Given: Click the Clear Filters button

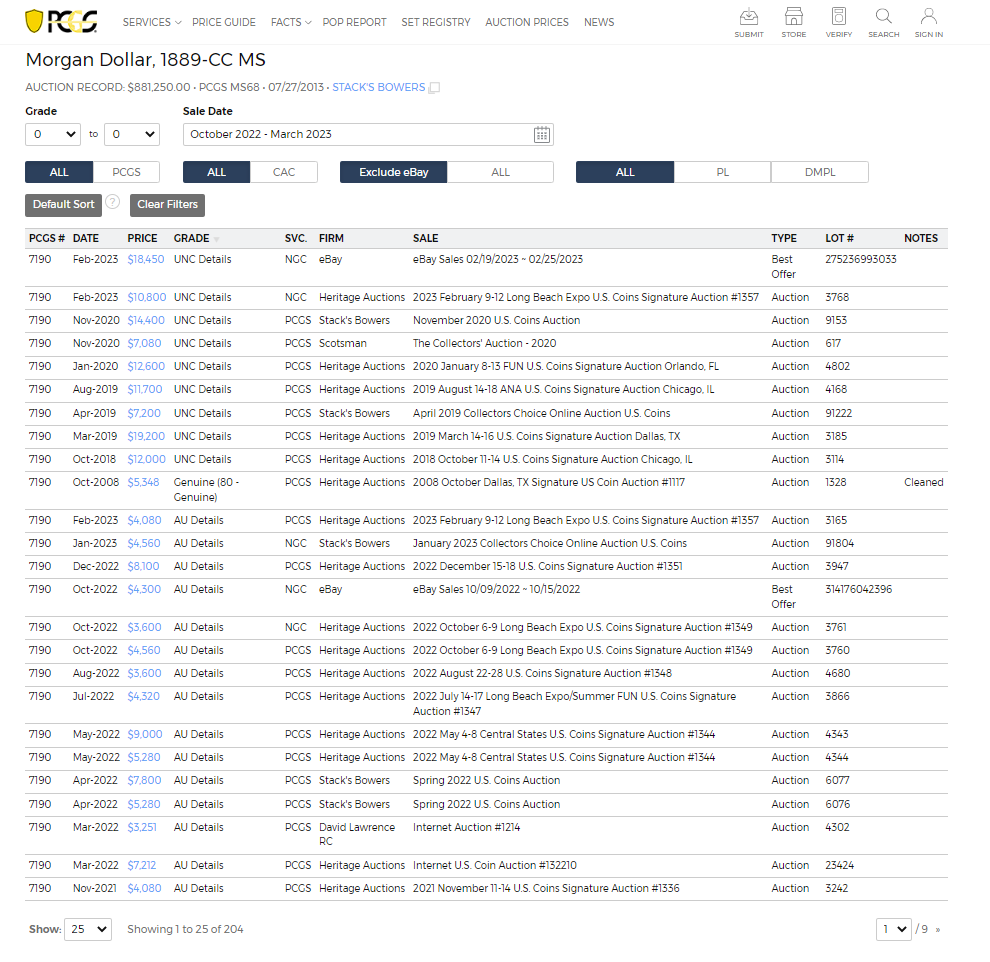Looking at the screenshot, I should [x=167, y=205].
